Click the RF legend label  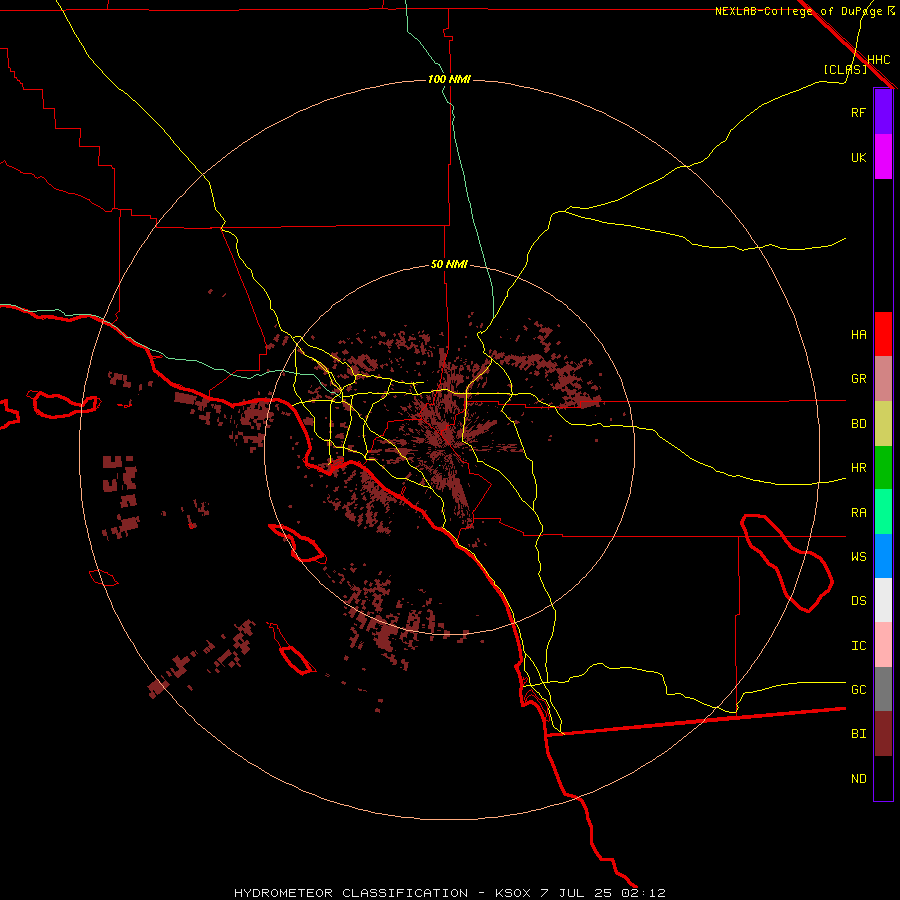[x=858, y=112]
